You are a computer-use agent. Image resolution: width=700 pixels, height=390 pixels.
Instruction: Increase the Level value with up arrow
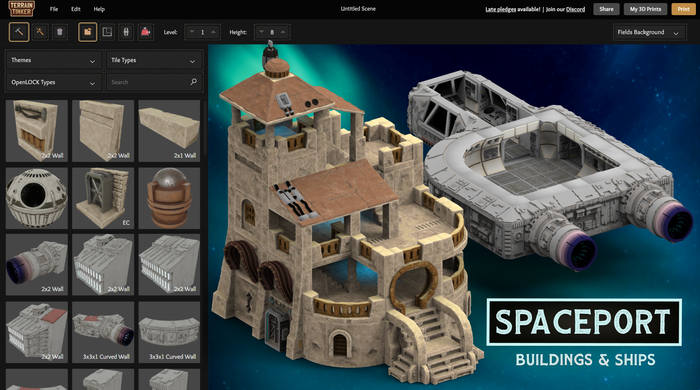(213, 32)
